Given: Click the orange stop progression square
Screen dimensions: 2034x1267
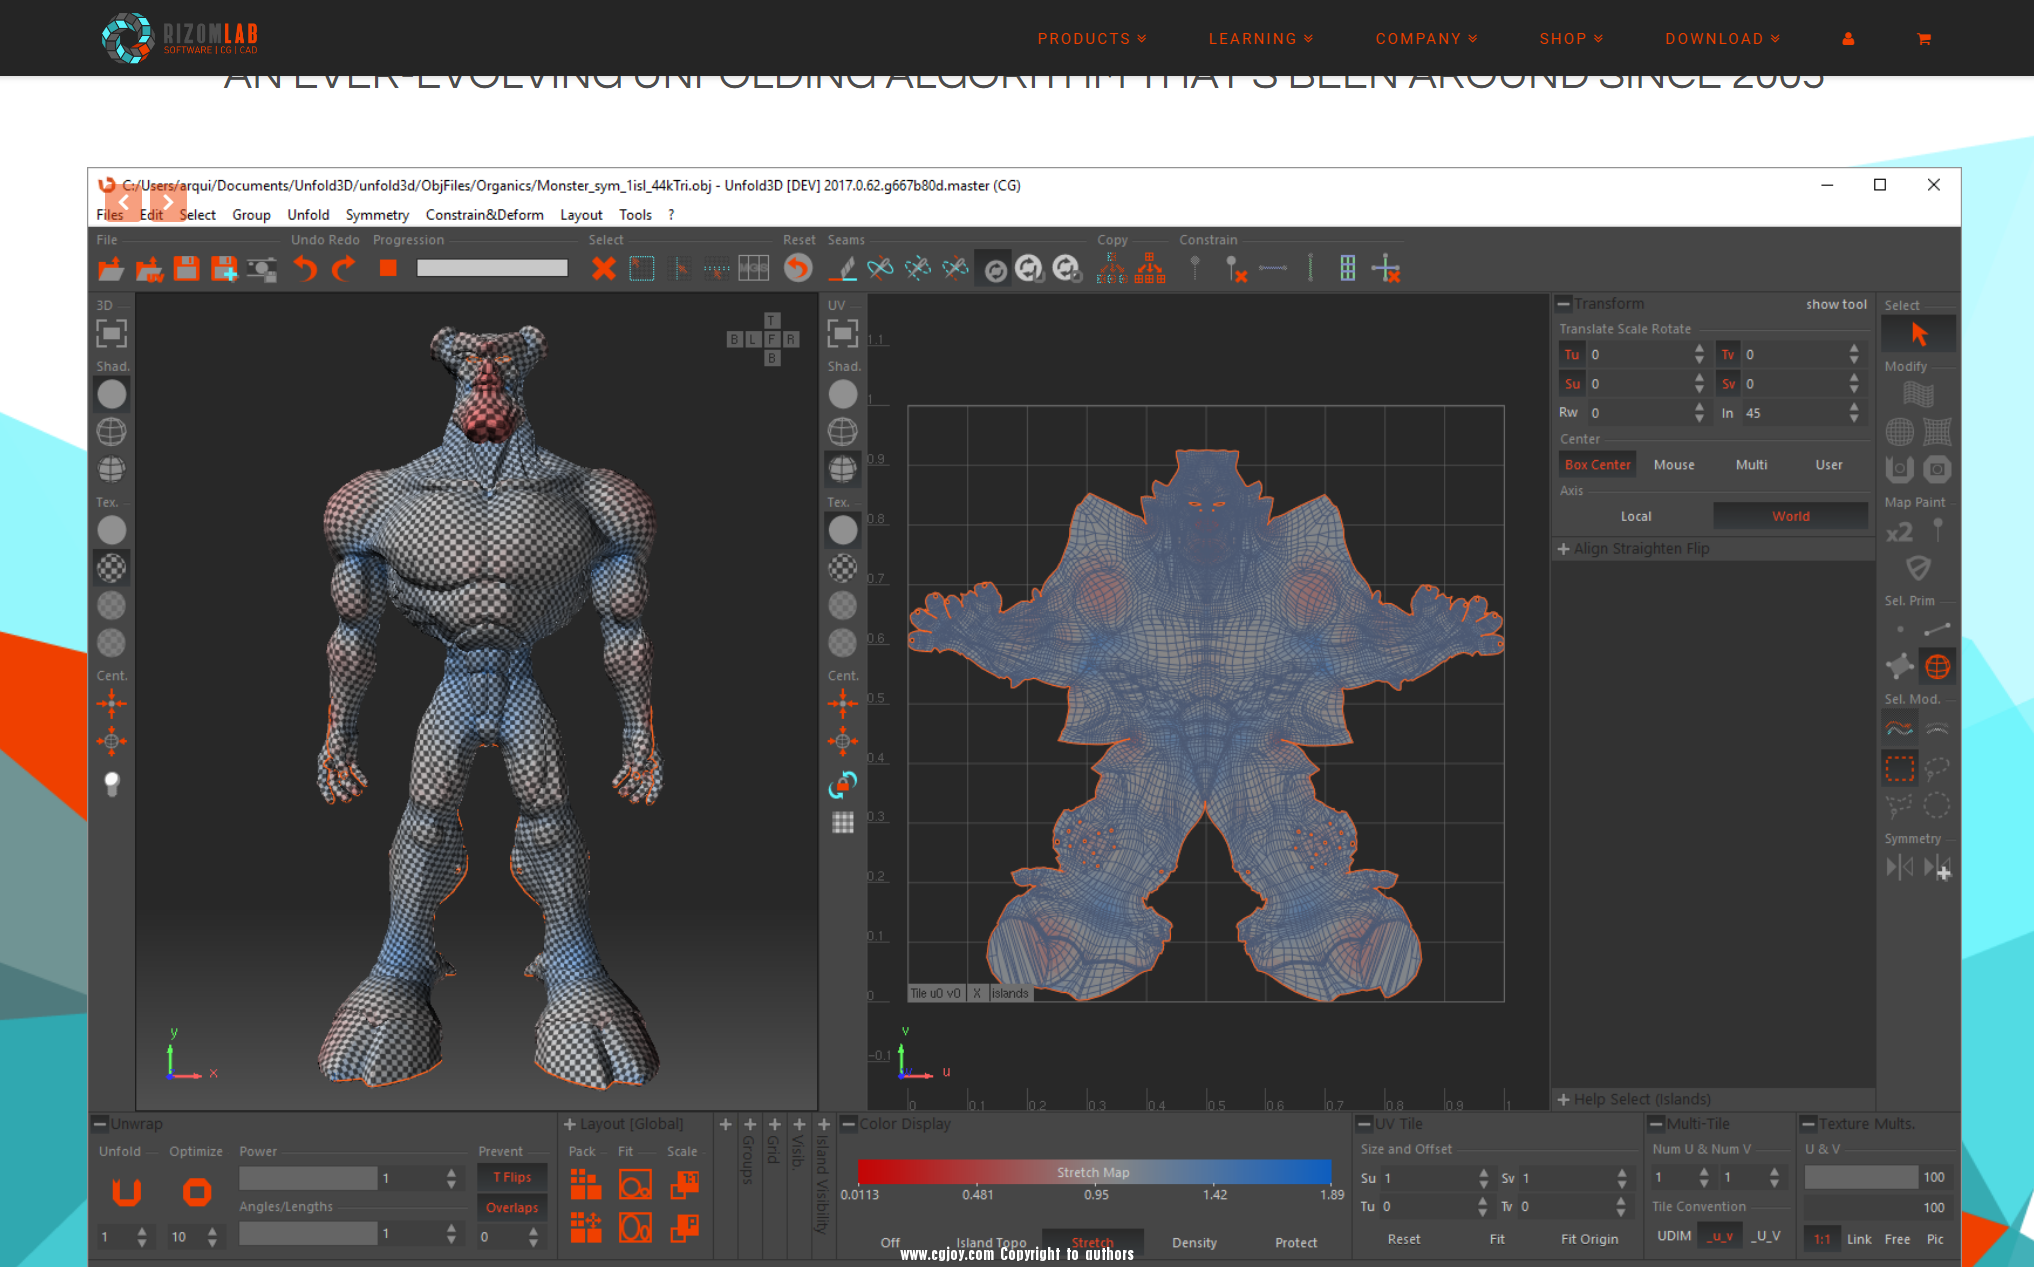Looking at the screenshot, I should (388, 268).
